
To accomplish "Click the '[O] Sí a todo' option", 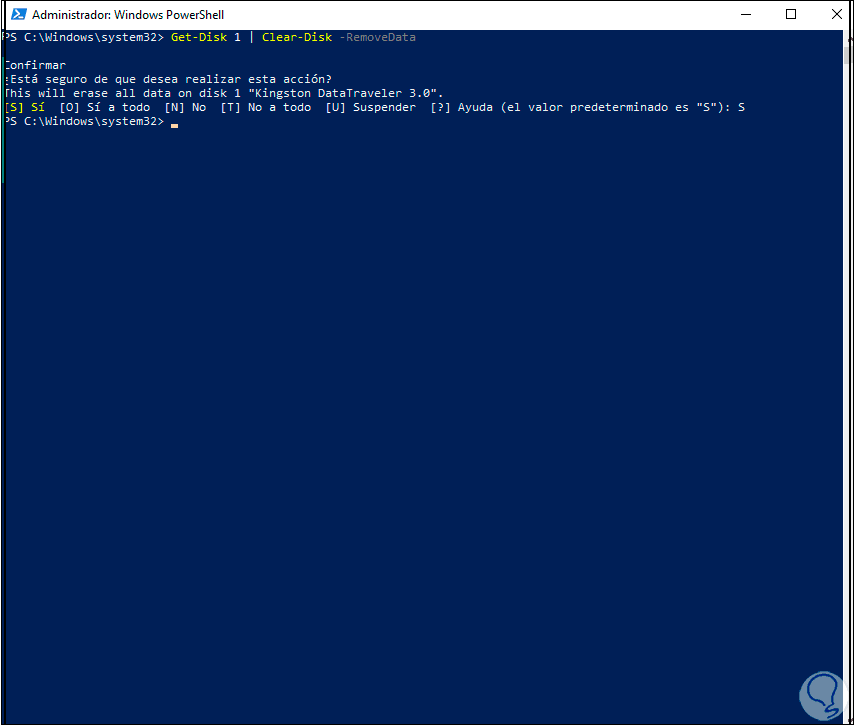I will 105,107.
